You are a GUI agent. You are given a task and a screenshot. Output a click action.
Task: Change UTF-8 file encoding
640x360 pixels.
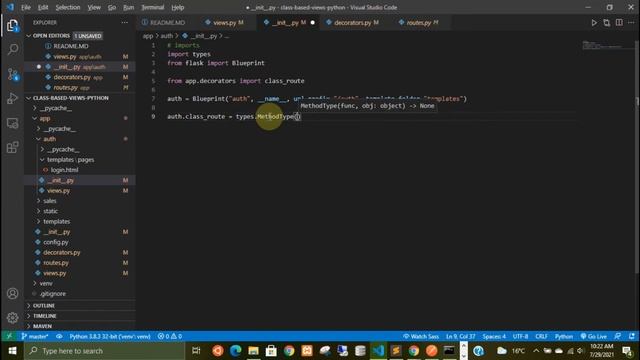pos(520,336)
